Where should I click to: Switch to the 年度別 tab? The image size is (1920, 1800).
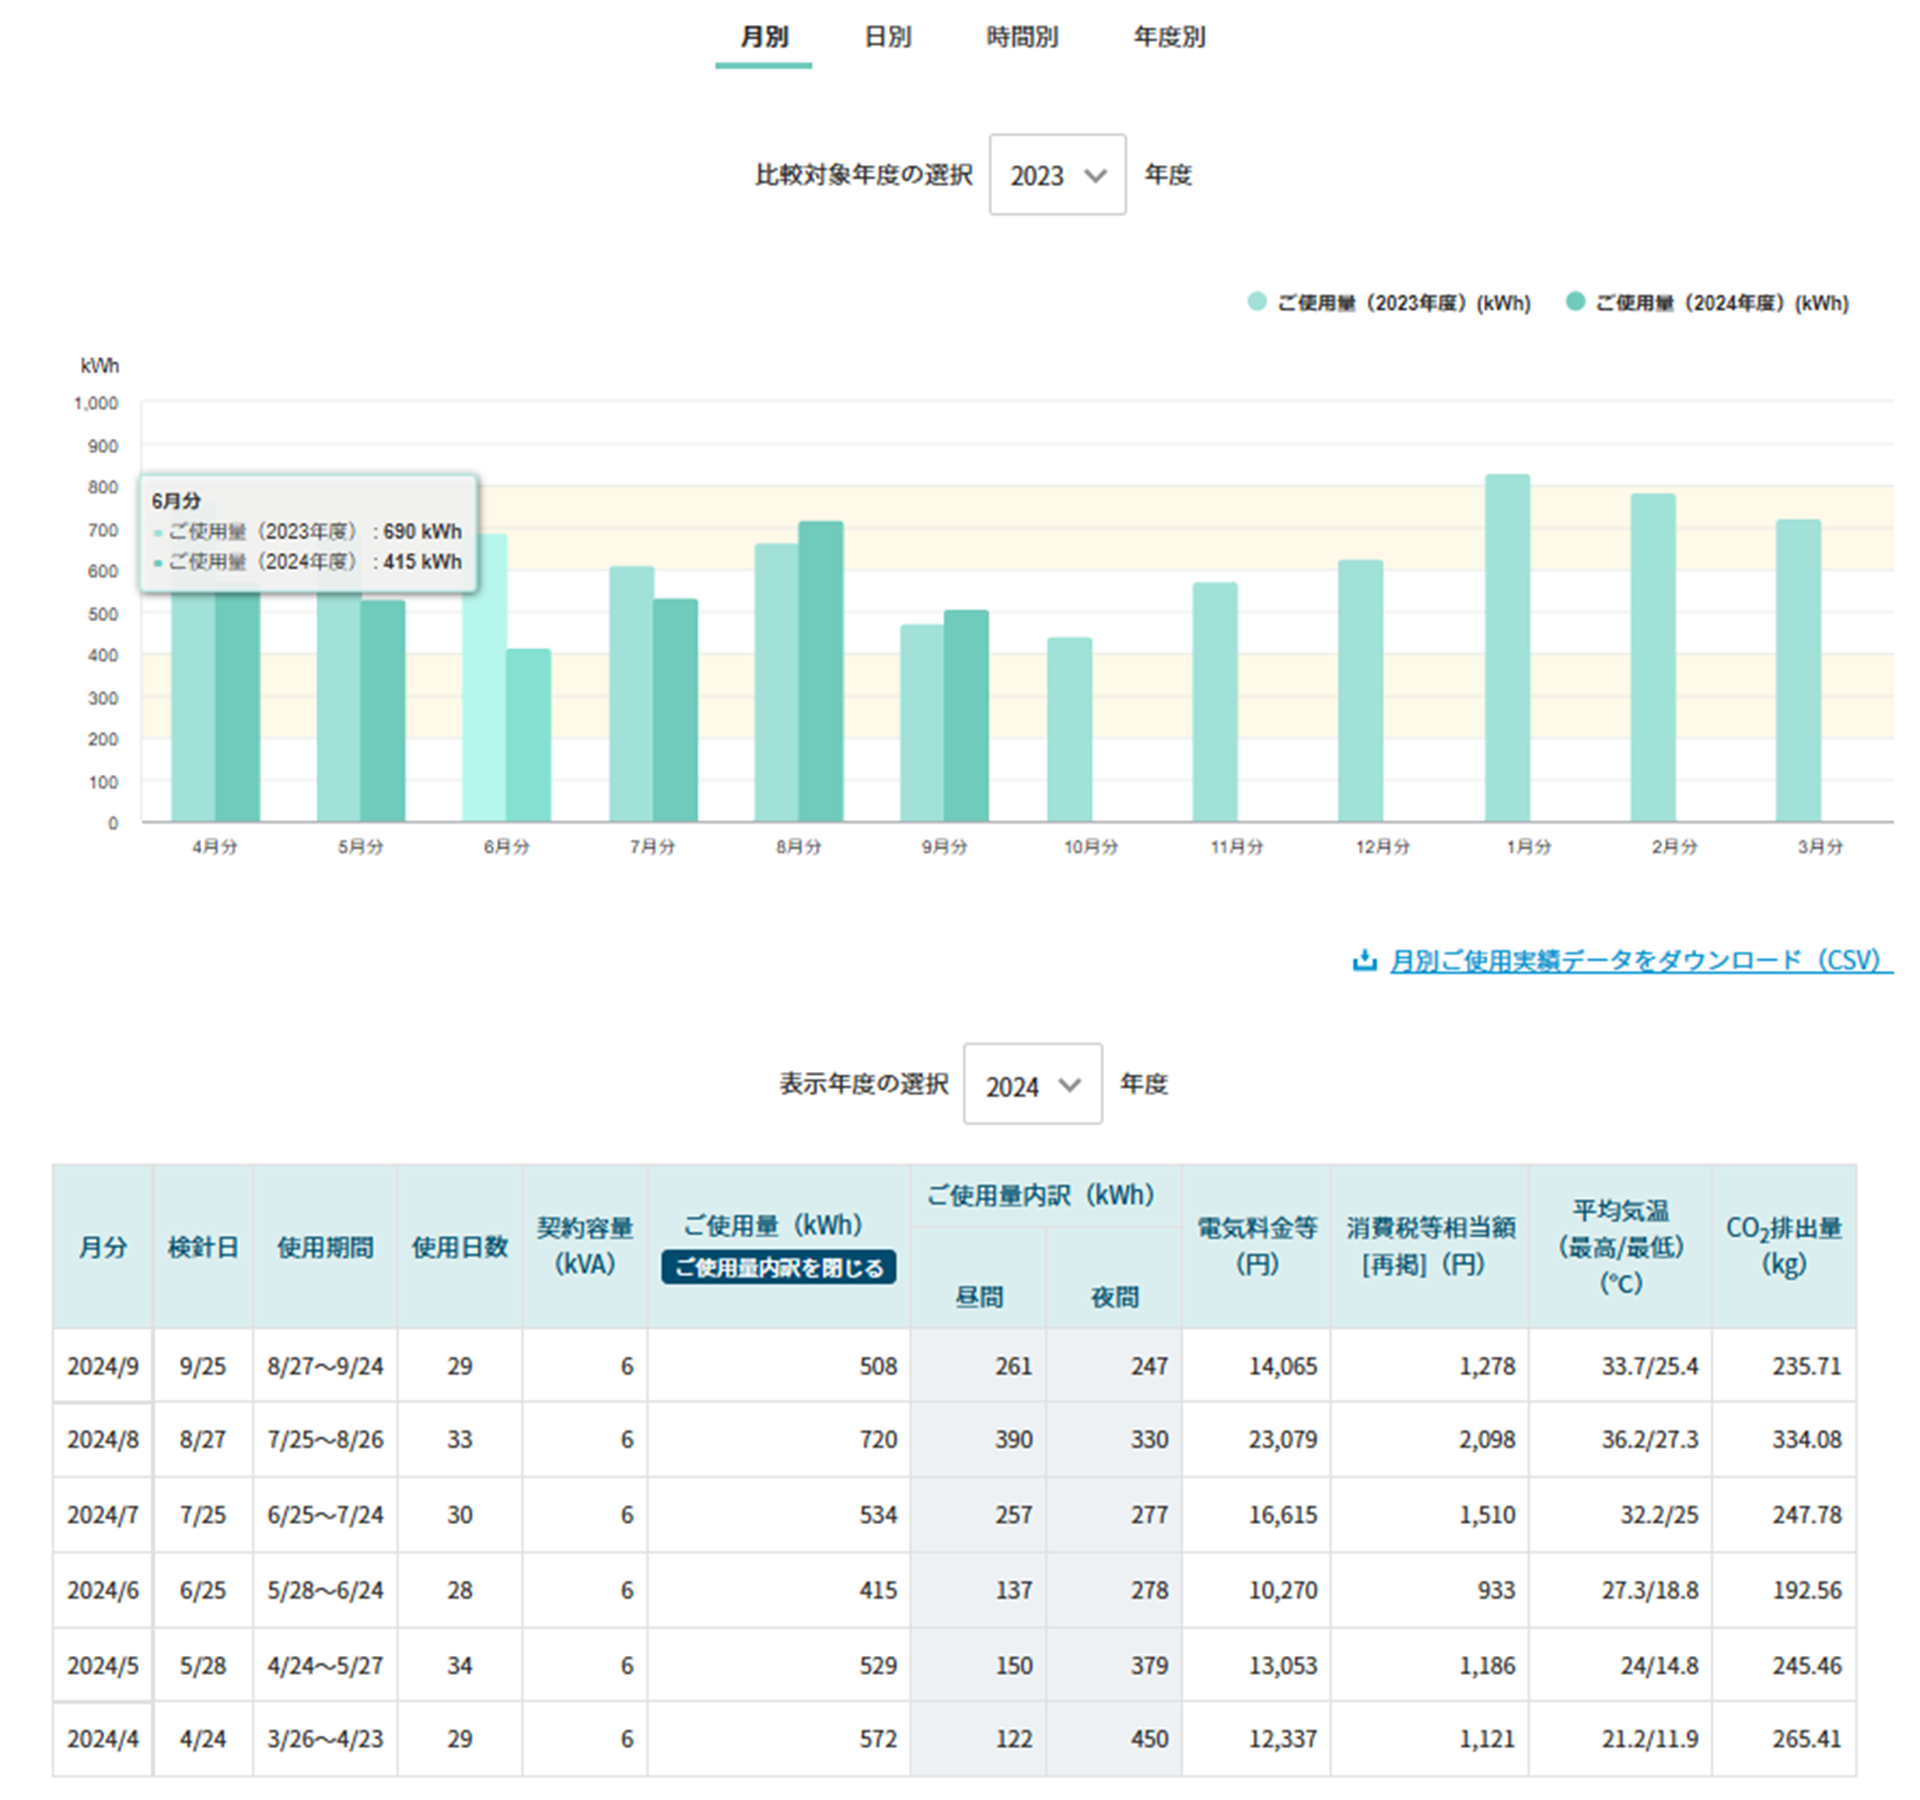point(1168,38)
